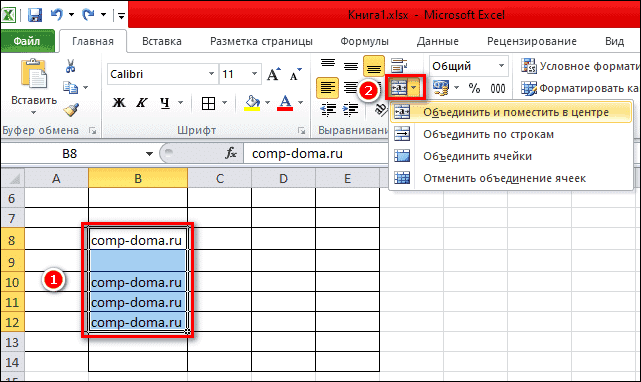The width and height of the screenshot is (641, 382).
Task: Activate Format Painter brush
Action: point(71,109)
